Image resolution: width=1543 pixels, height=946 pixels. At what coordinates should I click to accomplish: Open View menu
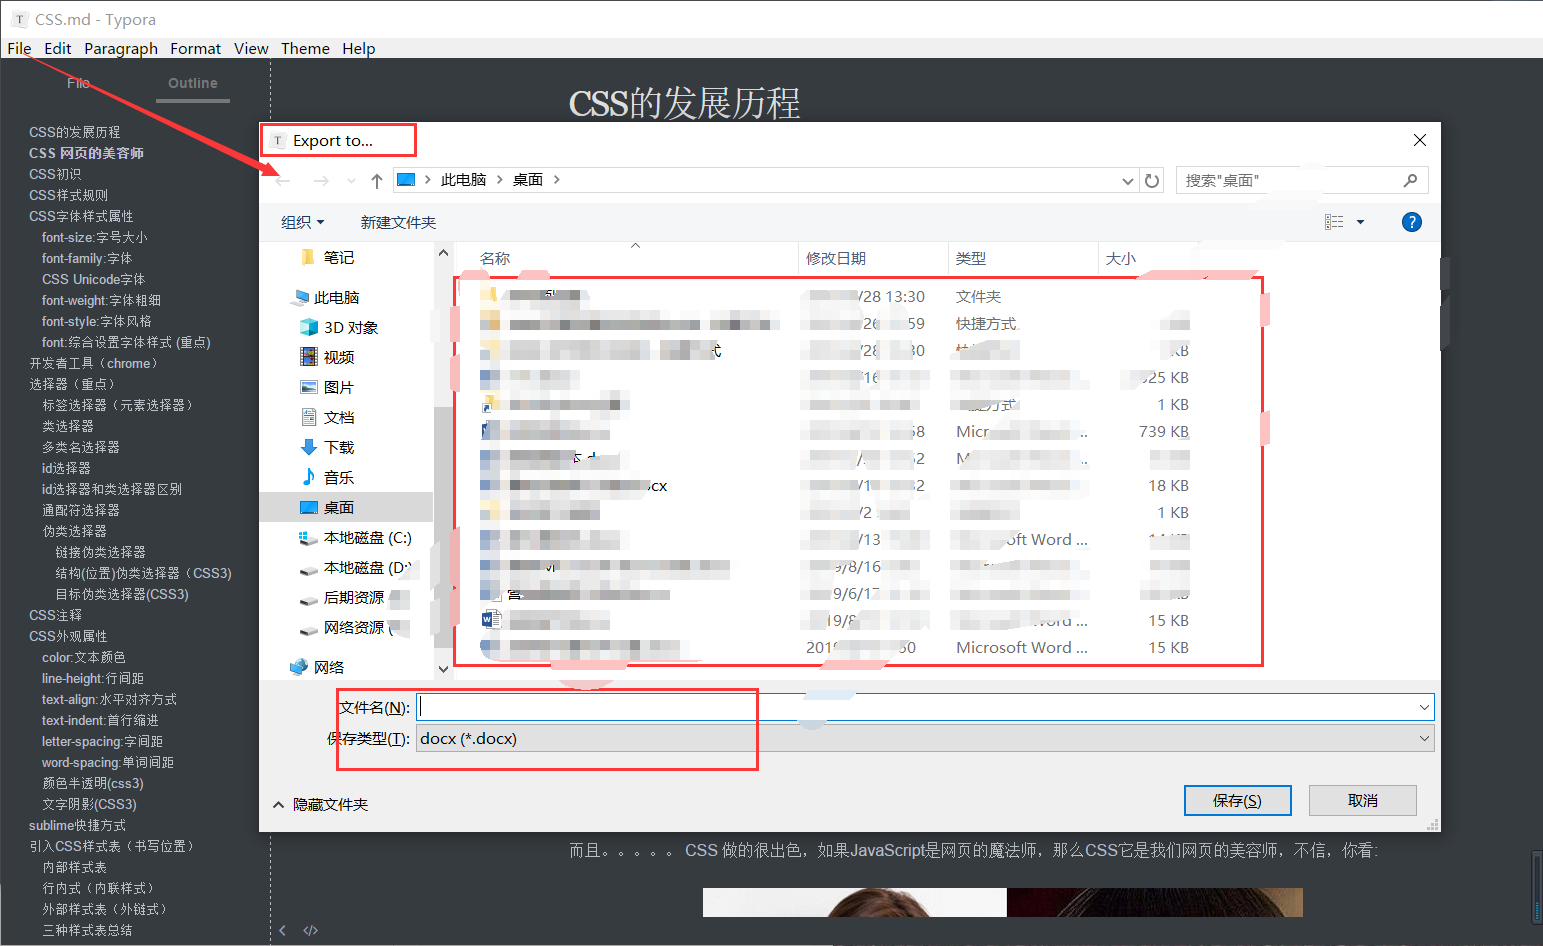click(x=251, y=48)
